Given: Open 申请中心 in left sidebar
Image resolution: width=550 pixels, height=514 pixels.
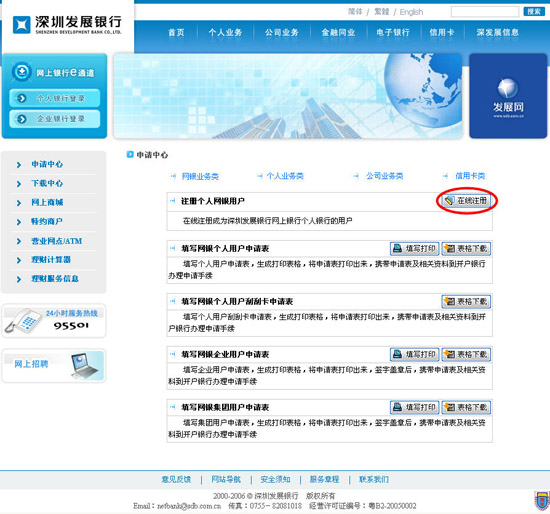Looking at the screenshot, I should click(47, 164).
